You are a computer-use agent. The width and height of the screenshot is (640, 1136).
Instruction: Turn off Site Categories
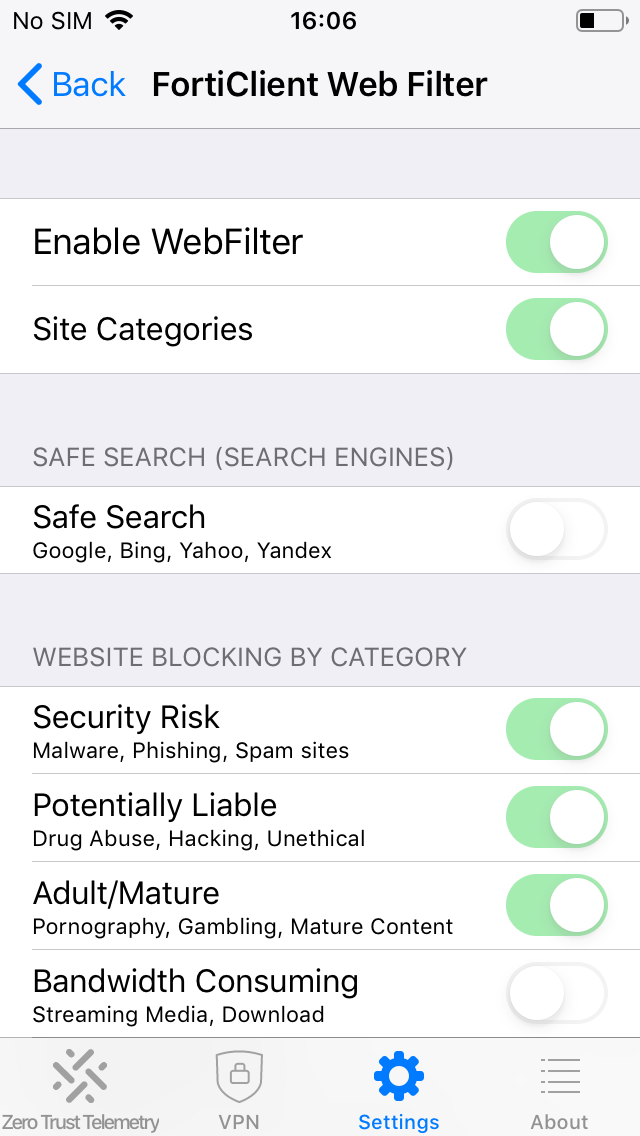(556, 329)
